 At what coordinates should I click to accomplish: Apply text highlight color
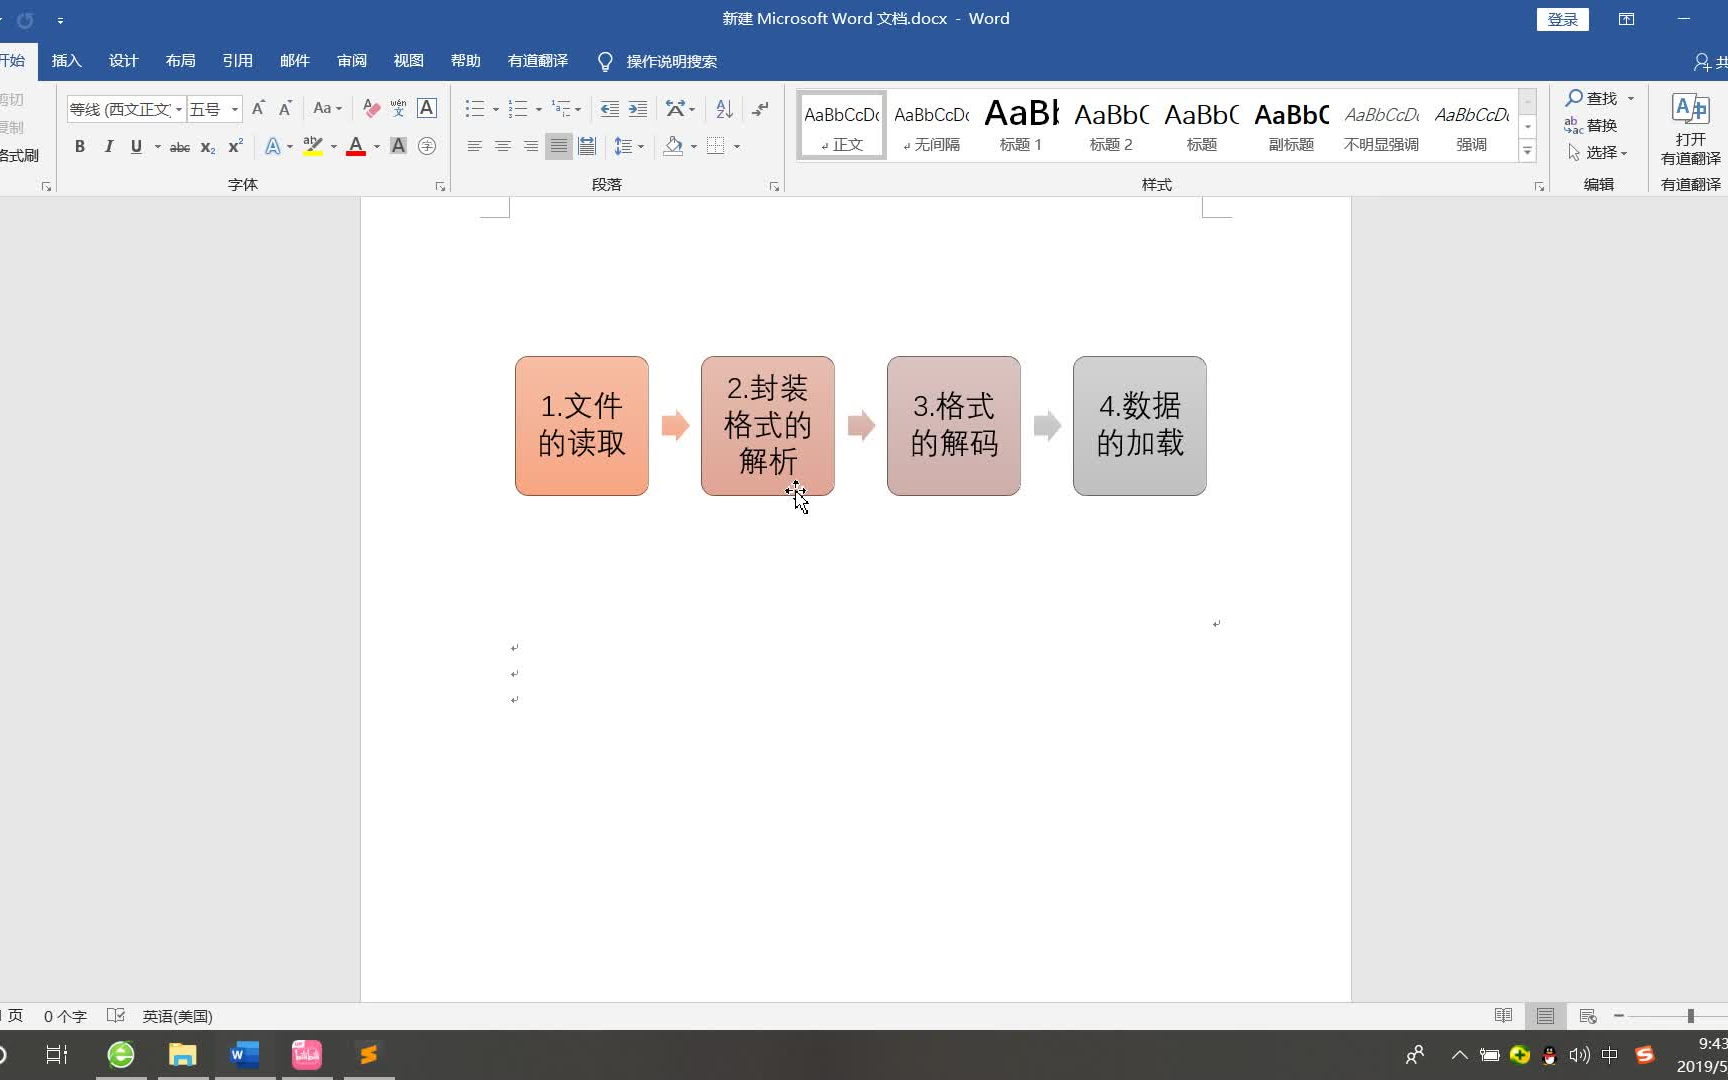click(313, 146)
